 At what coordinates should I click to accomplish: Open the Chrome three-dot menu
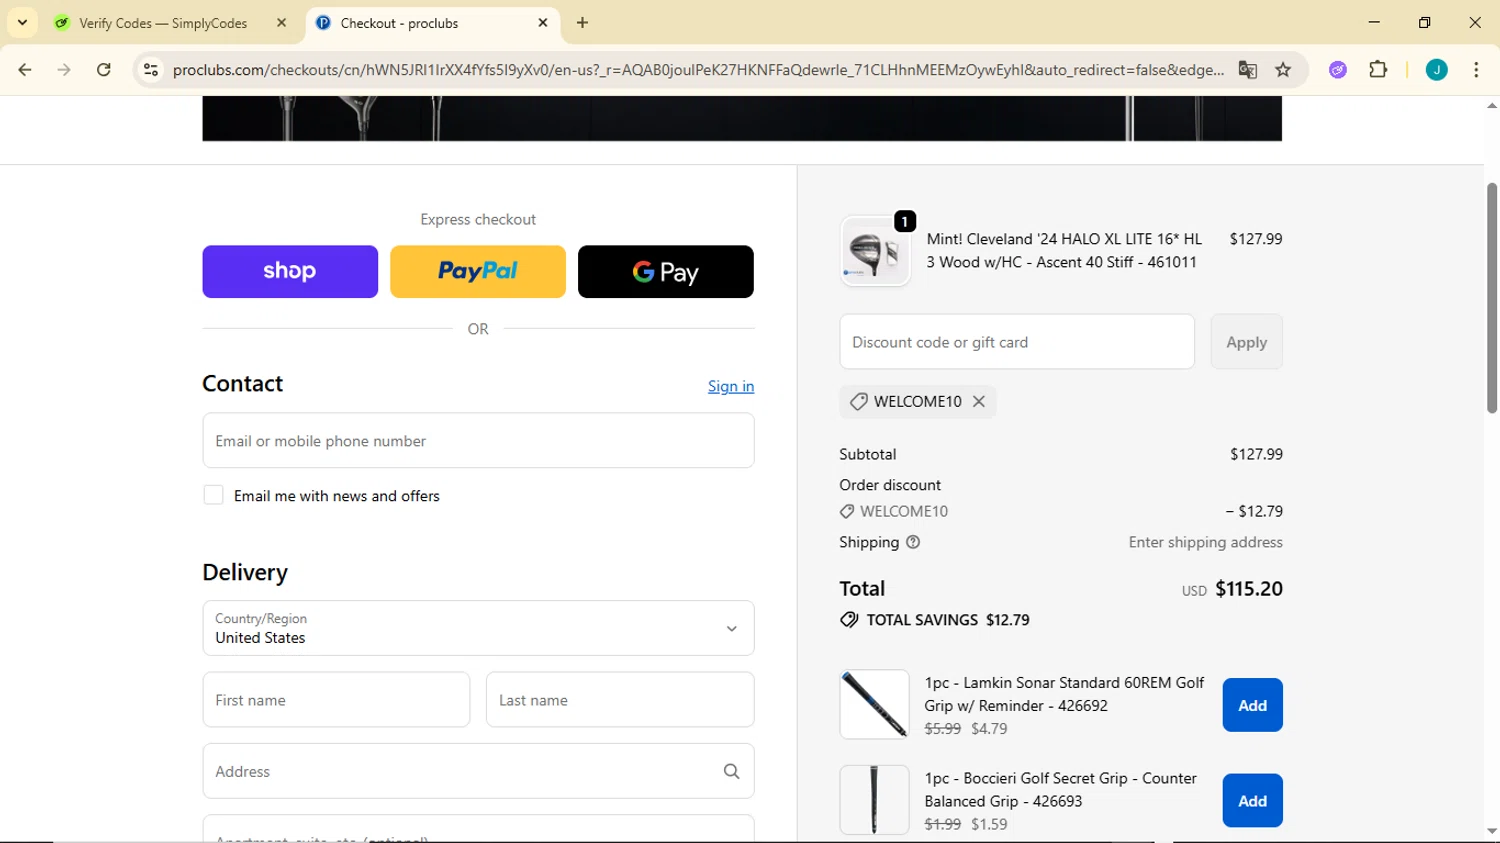point(1476,70)
